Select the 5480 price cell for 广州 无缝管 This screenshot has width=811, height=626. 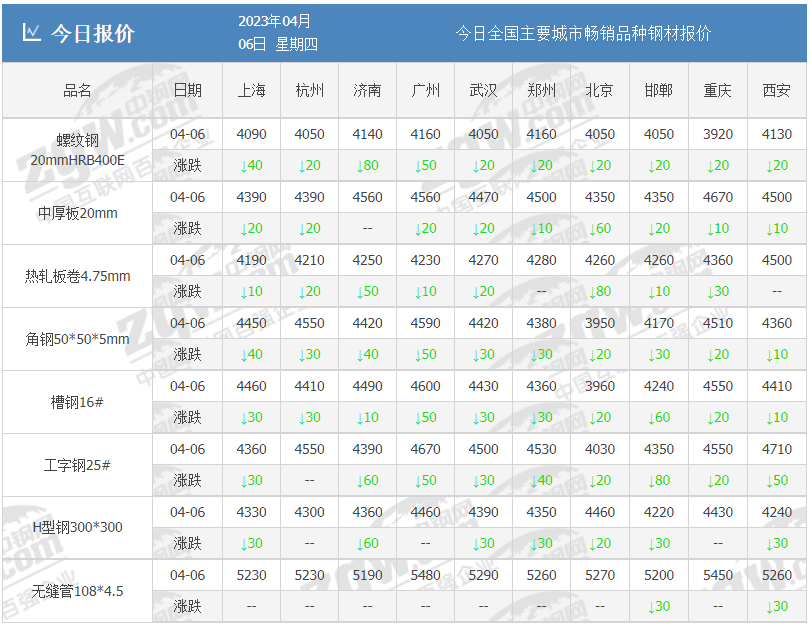pyautogui.click(x=426, y=574)
